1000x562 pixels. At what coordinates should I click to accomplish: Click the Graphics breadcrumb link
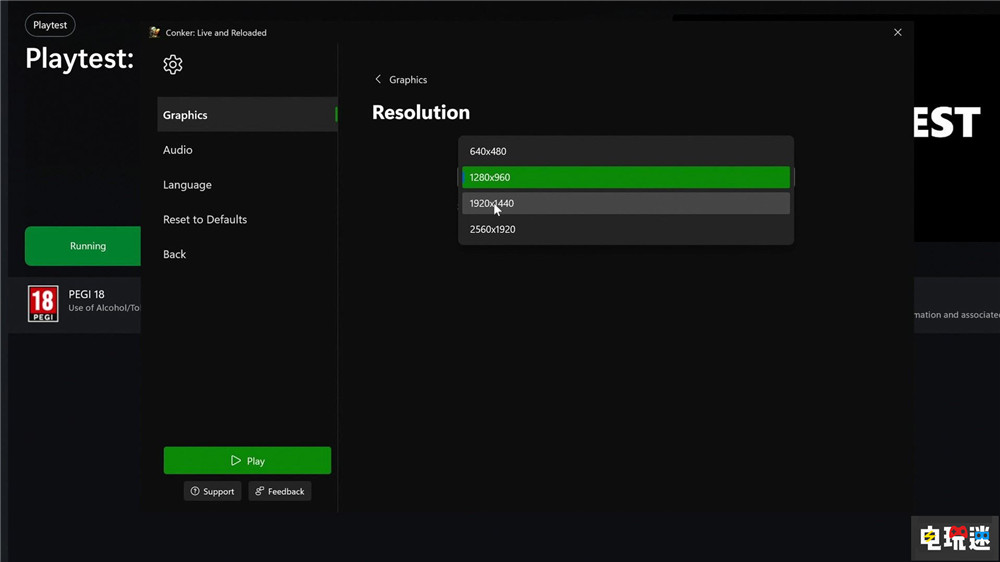coord(408,80)
